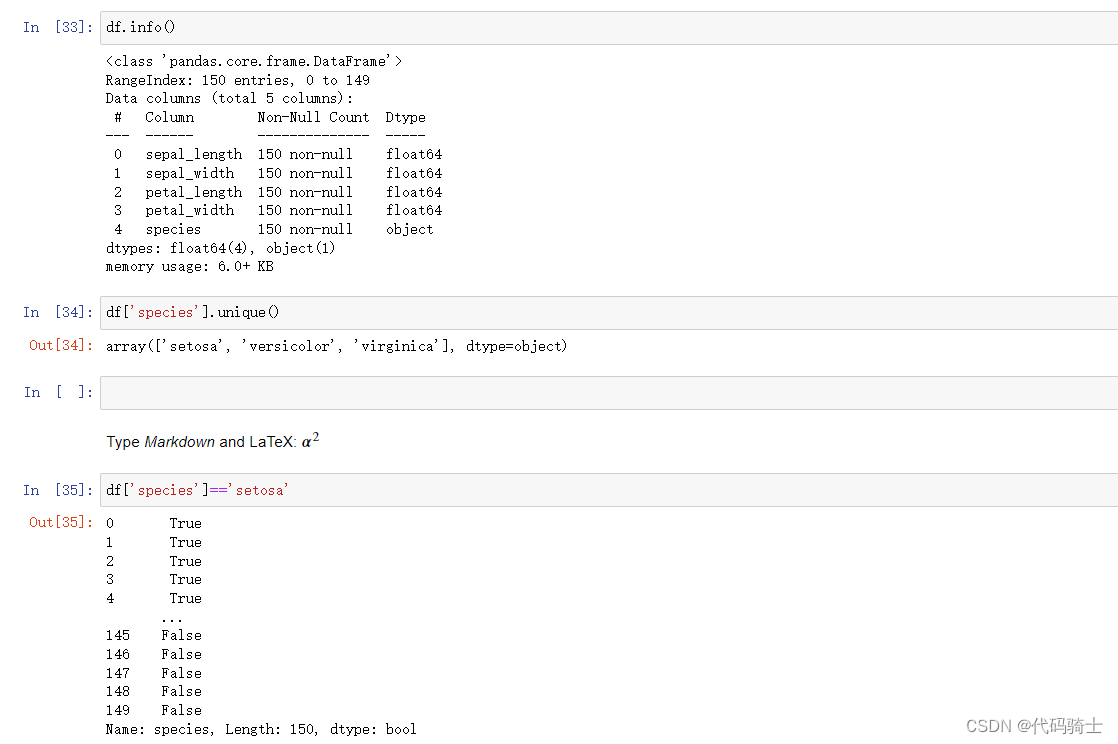Click the DataFrame class info output line
The height and width of the screenshot is (744, 1118).
[254, 61]
